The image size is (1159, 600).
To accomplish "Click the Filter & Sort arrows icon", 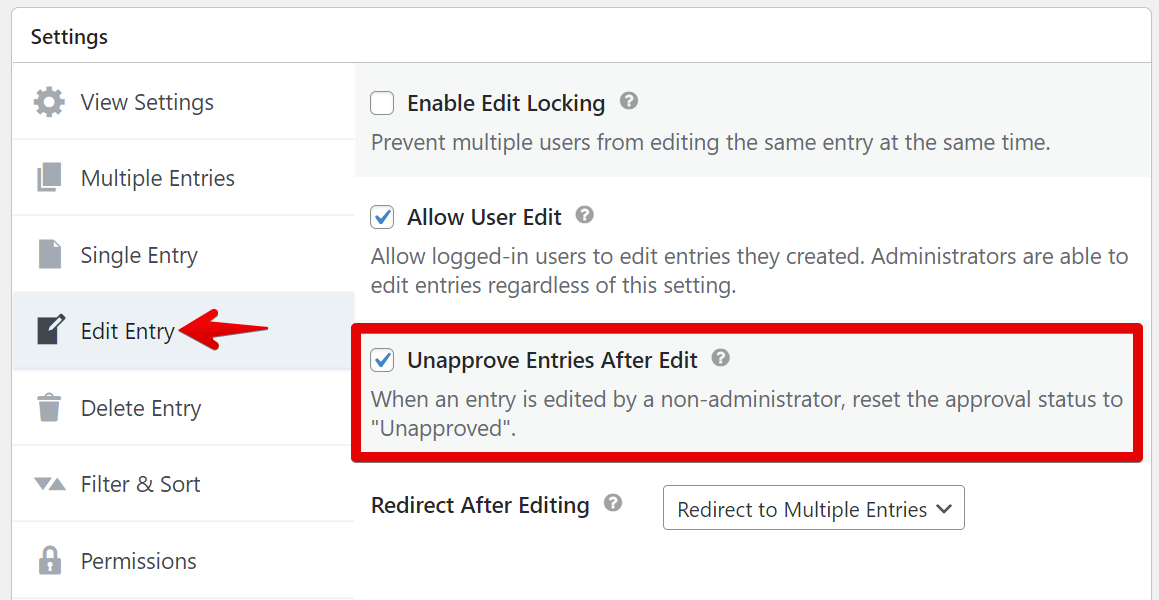I will (x=49, y=484).
